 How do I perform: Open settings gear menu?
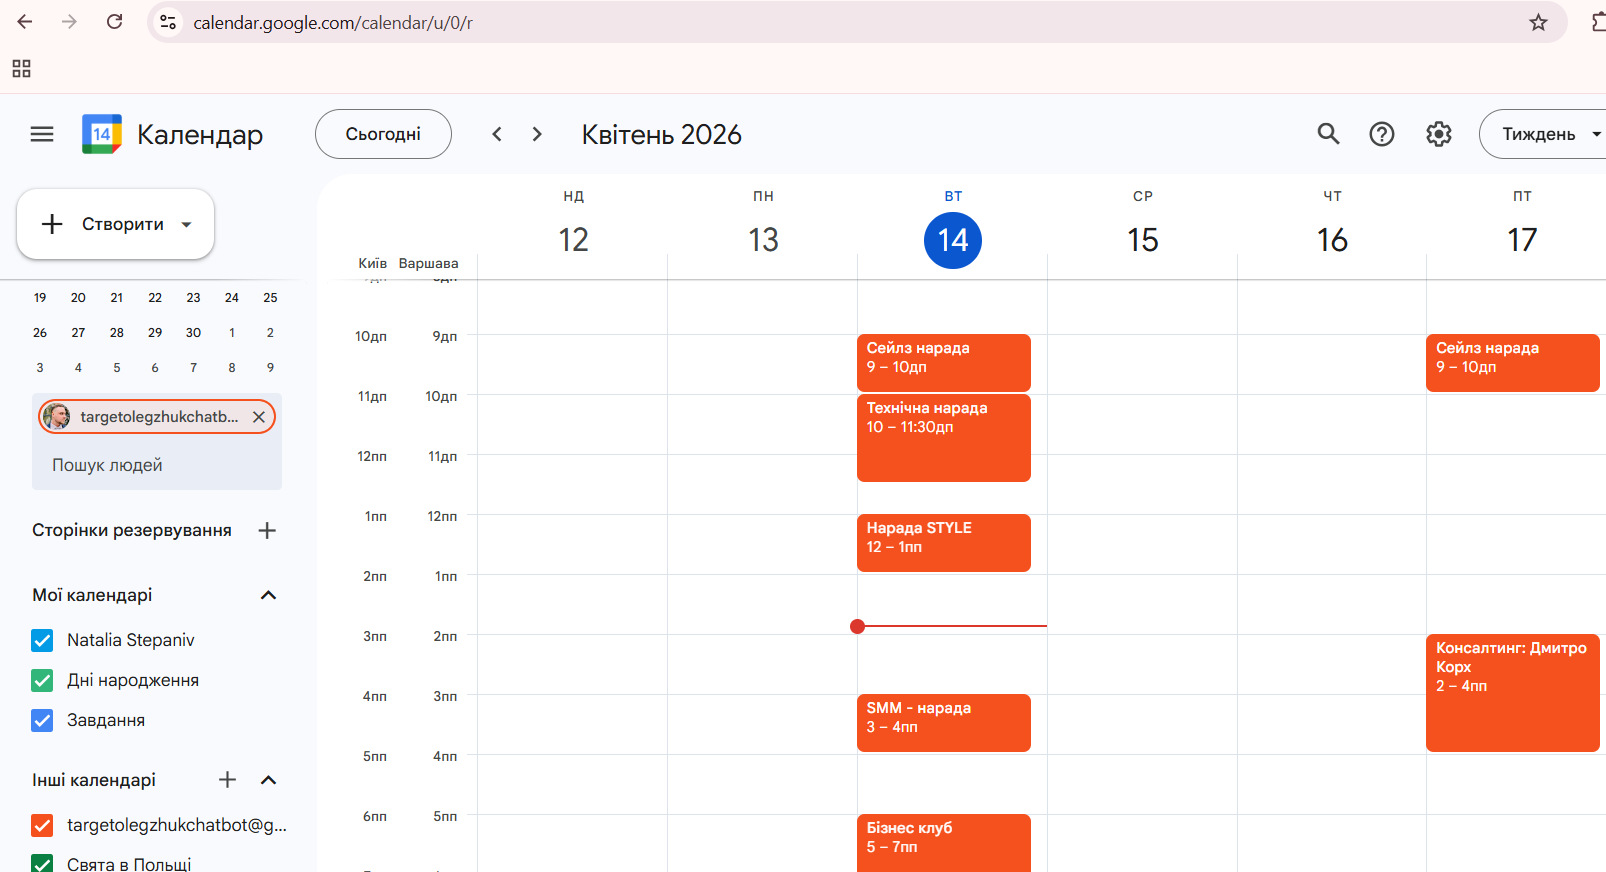tap(1439, 134)
